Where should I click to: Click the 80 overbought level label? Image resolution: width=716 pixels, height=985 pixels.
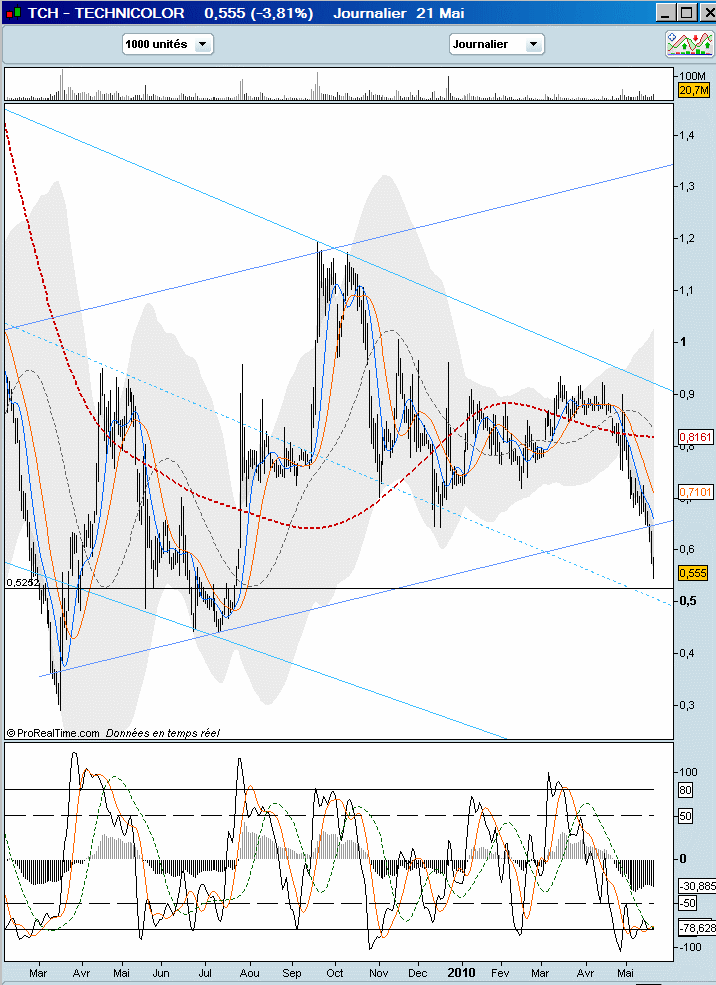click(686, 790)
